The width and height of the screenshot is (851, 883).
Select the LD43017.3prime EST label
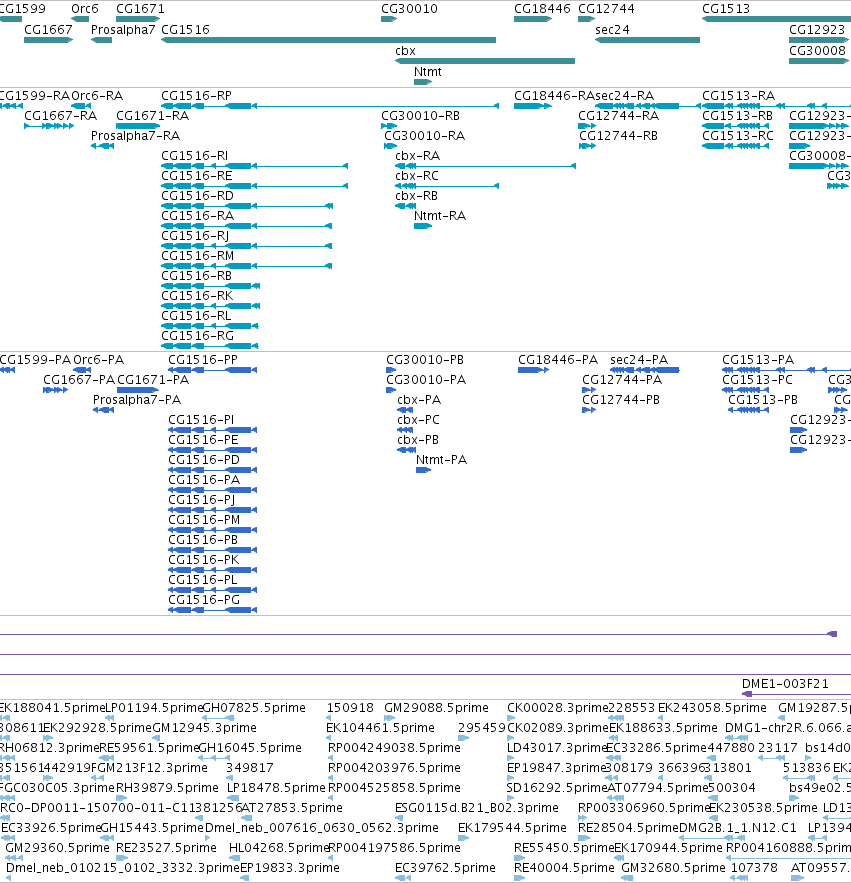(x=557, y=748)
